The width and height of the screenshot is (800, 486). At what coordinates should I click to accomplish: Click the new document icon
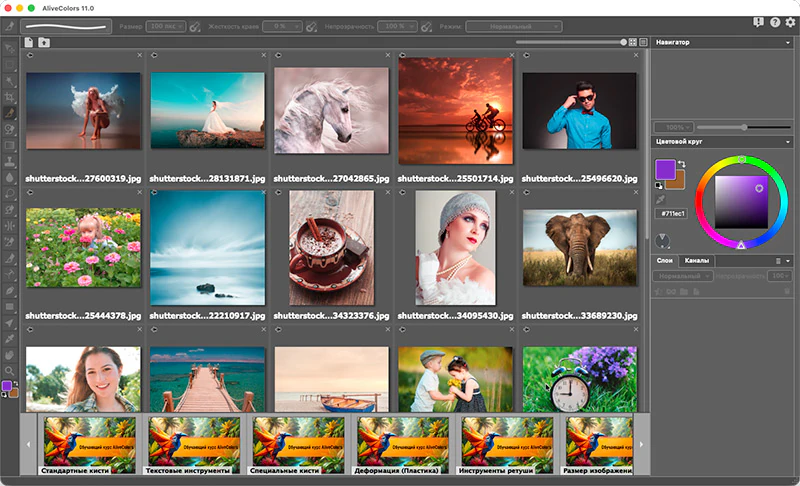(x=29, y=42)
